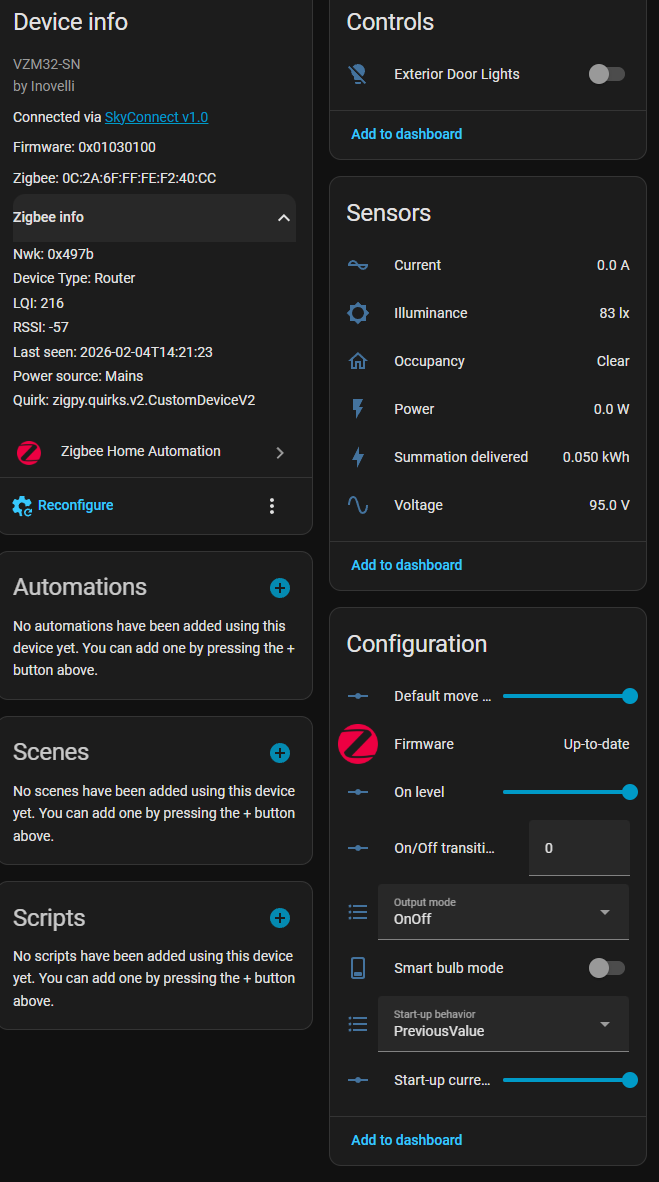659x1182 pixels.
Task: Click the plus icon next to Automations
Action: click(280, 588)
